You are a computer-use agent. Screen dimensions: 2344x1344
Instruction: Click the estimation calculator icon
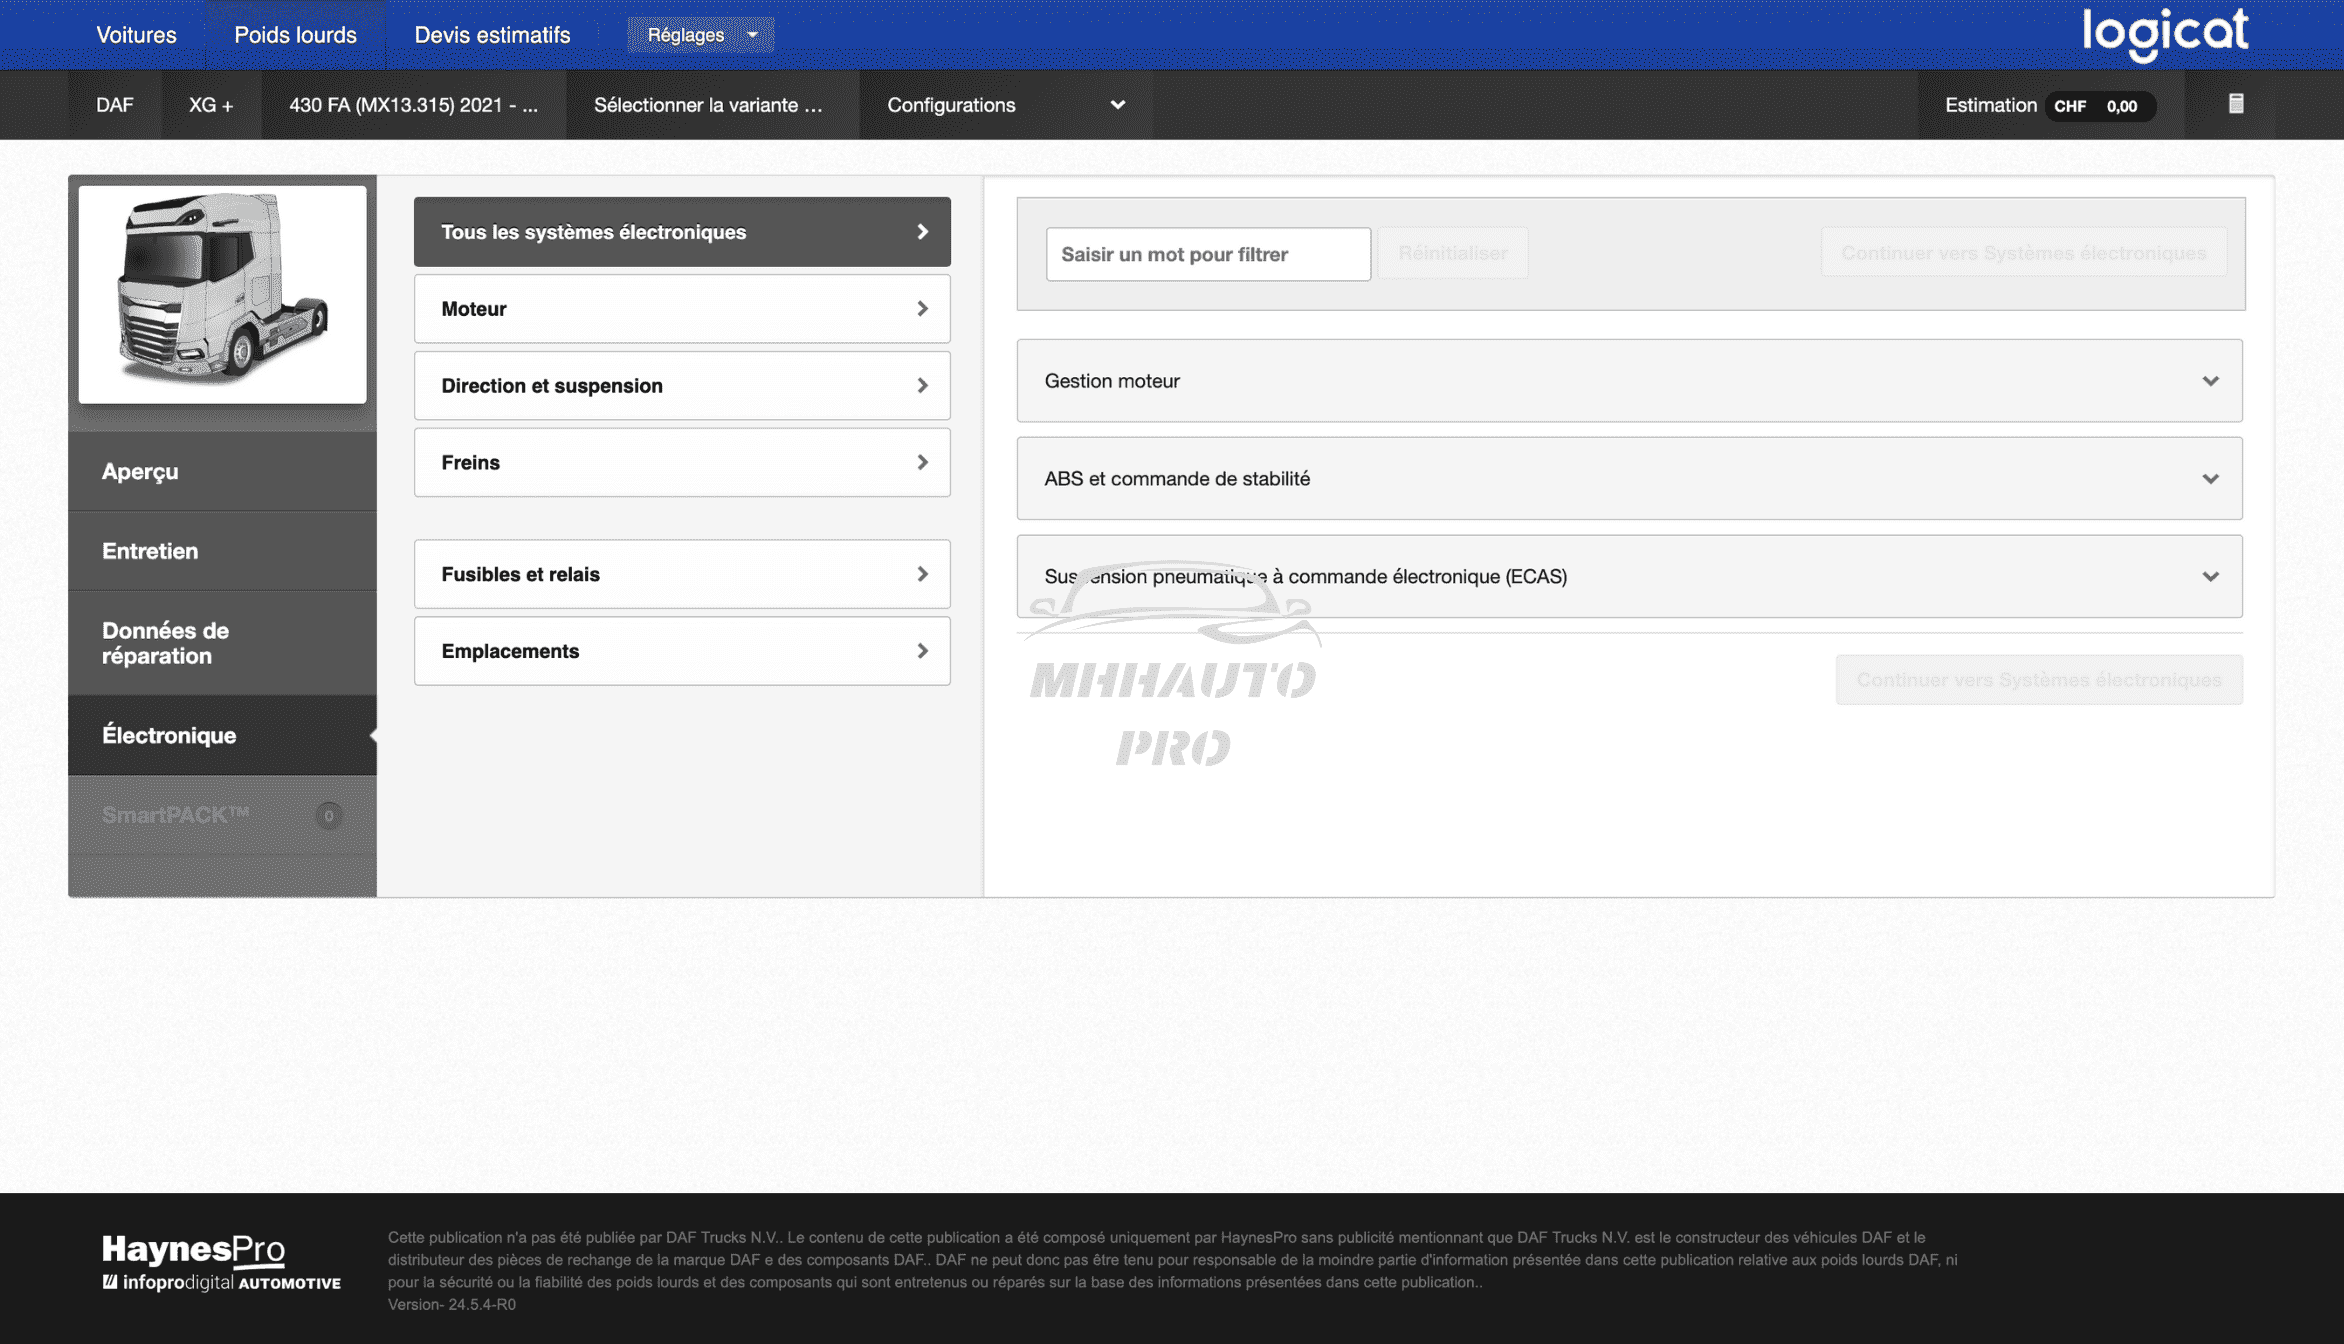(2236, 104)
